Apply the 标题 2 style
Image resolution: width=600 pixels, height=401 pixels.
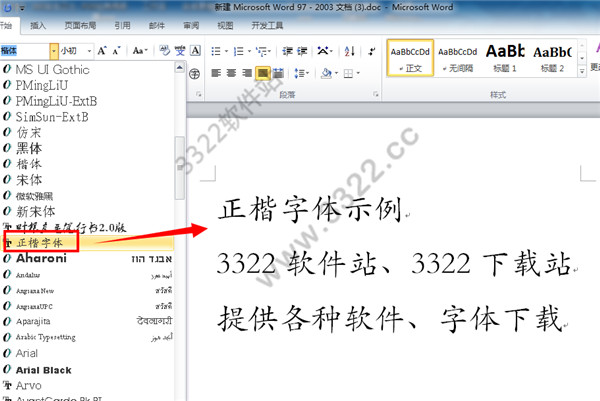553,58
